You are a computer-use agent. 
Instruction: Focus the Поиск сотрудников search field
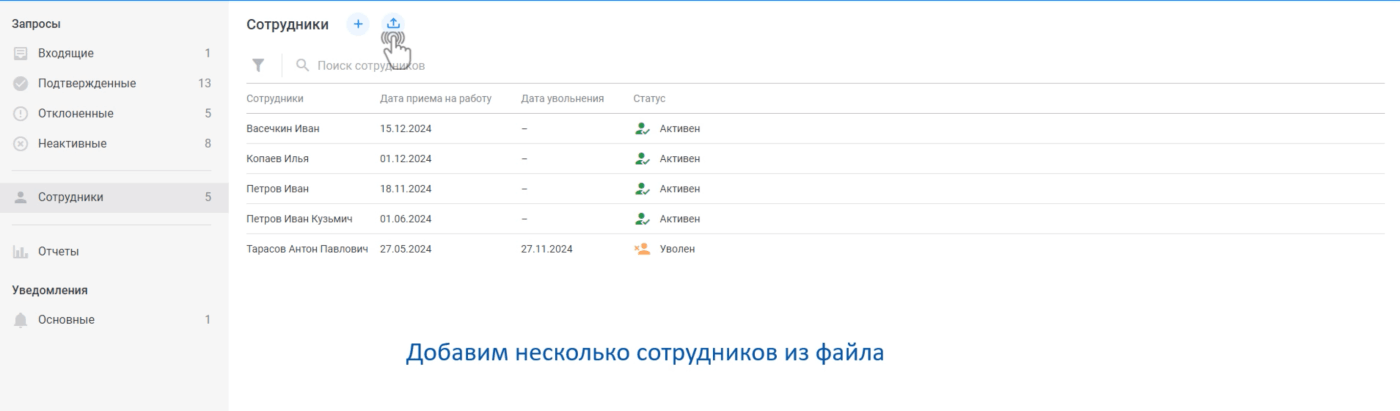[x=400, y=66]
